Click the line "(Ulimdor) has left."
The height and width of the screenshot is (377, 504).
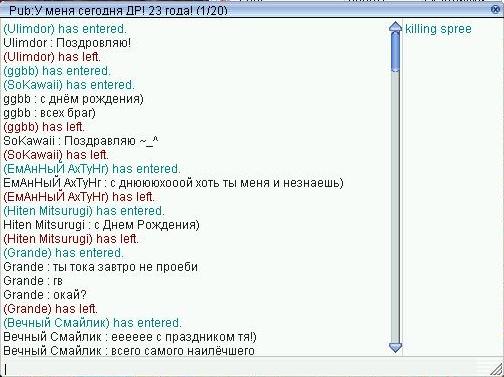52,57
